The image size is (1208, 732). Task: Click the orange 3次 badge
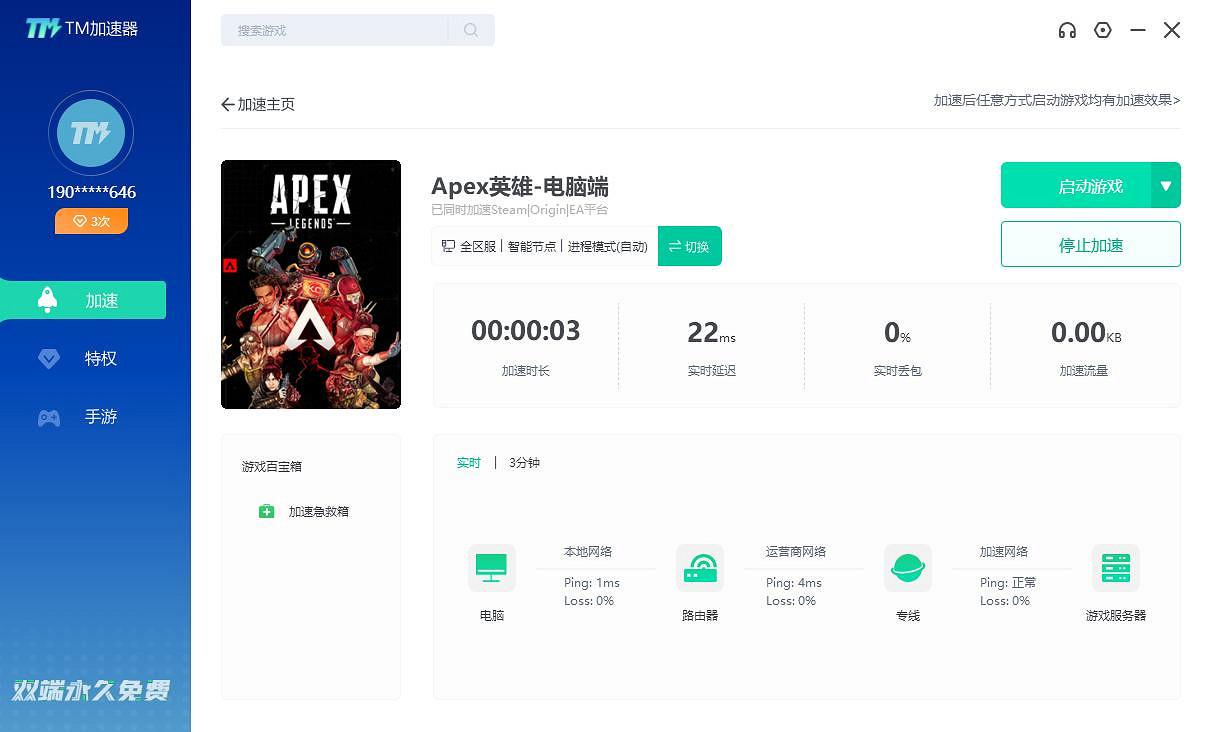click(x=91, y=220)
